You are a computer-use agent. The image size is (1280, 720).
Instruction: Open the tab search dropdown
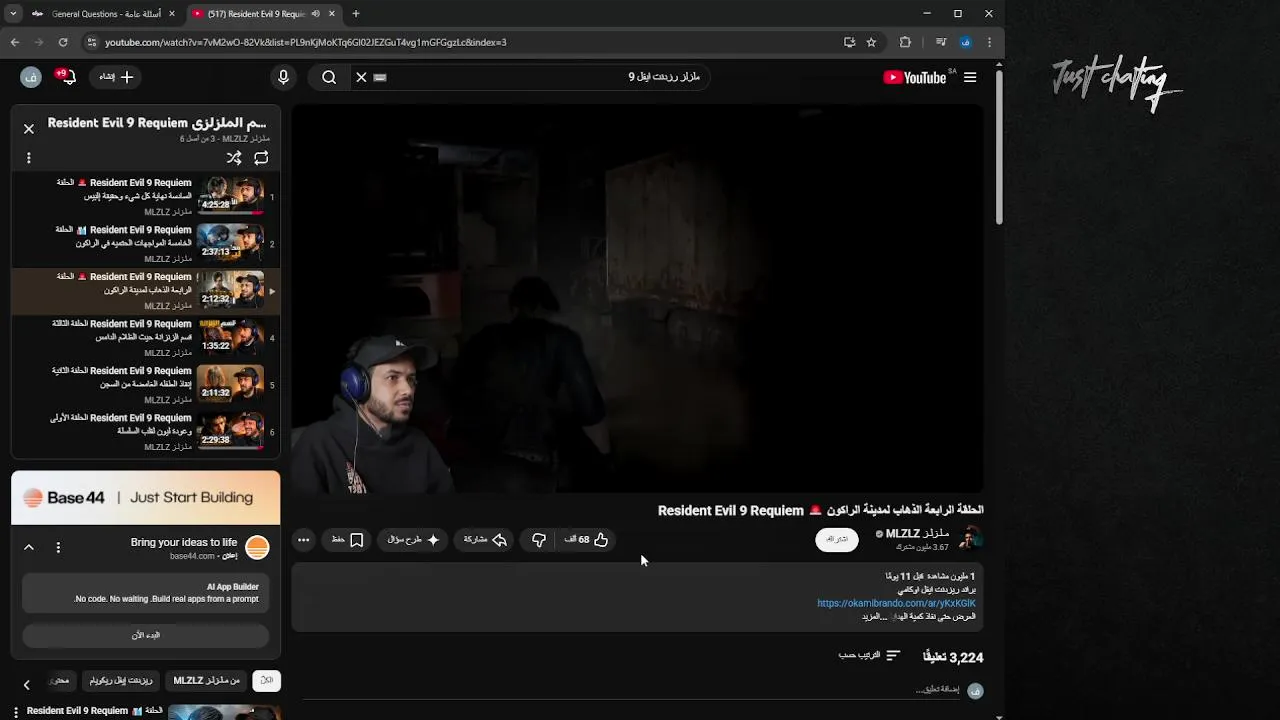(x=13, y=14)
